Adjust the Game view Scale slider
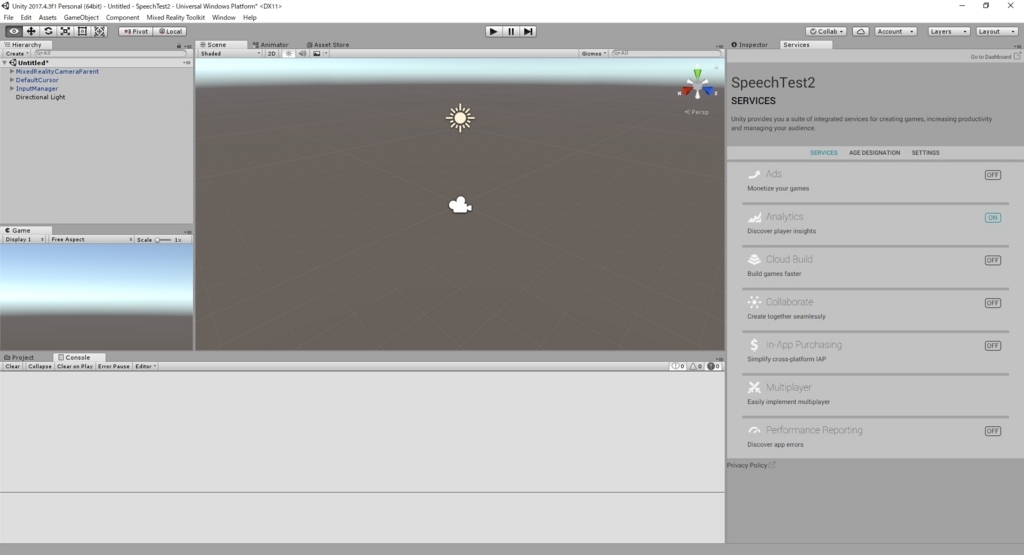 [163, 240]
